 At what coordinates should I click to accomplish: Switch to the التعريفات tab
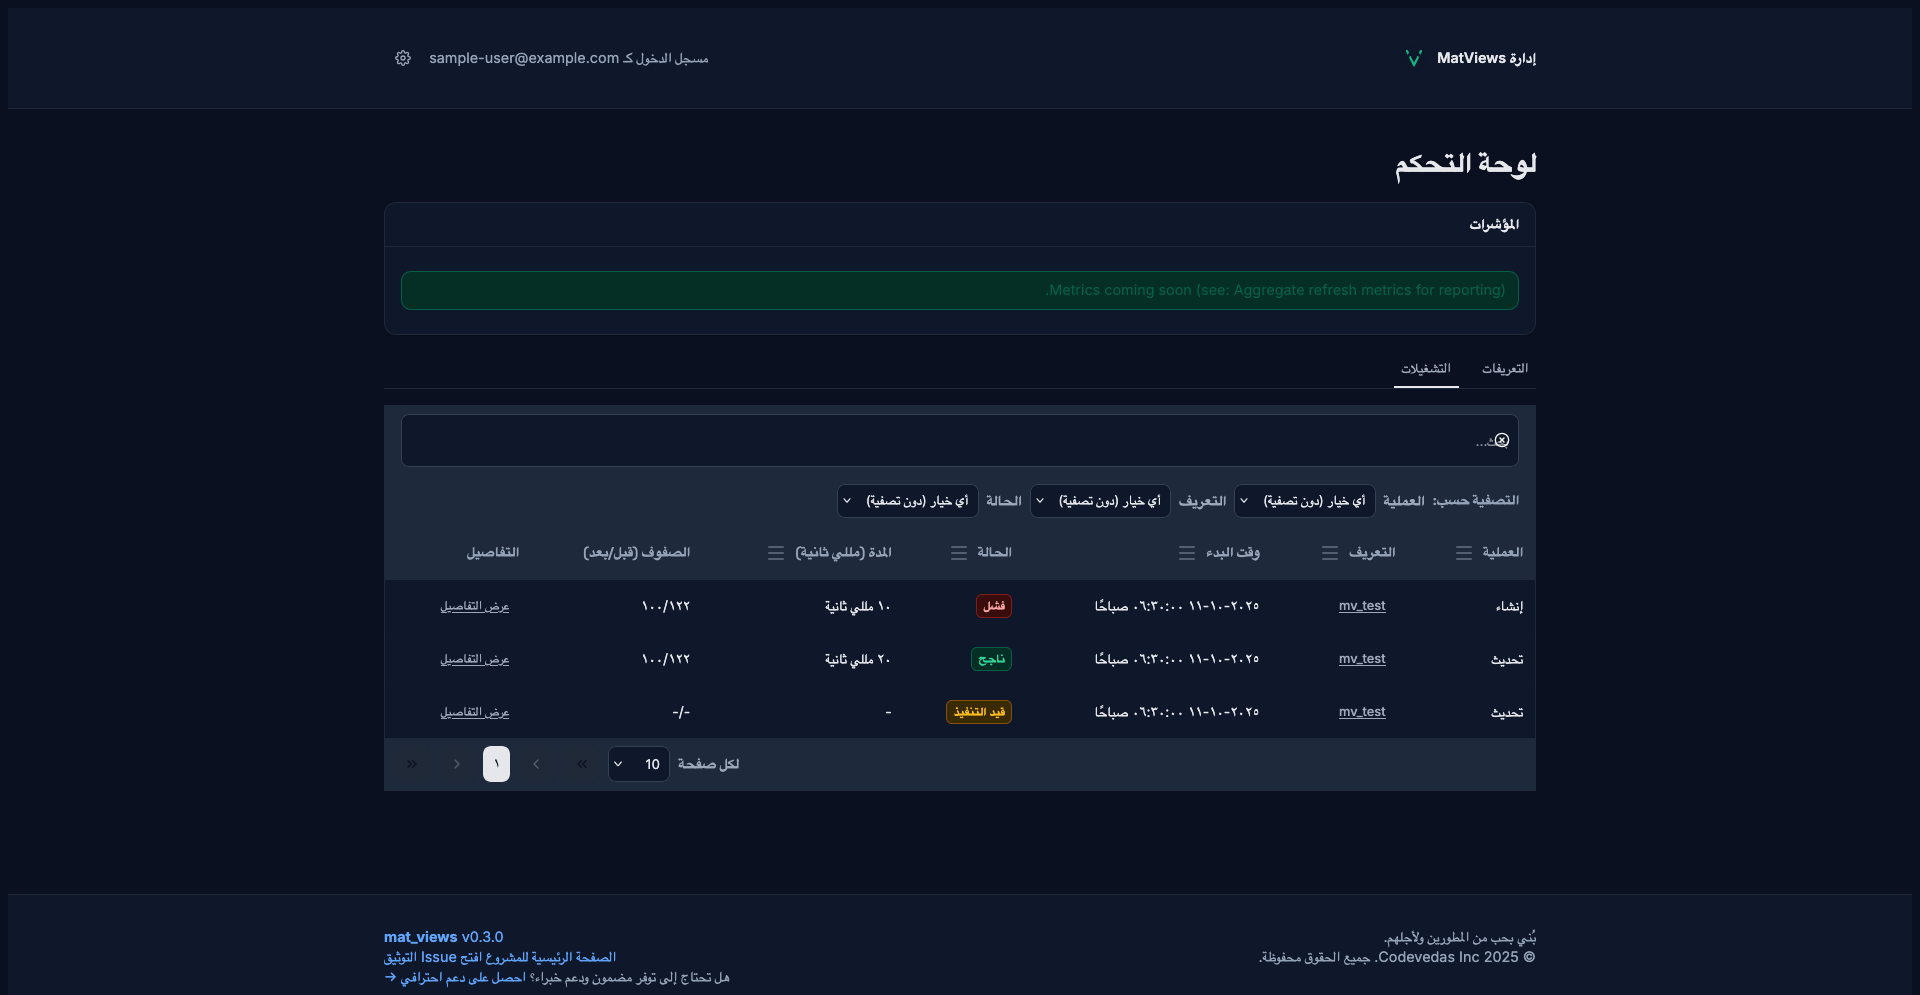click(x=1504, y=369)
